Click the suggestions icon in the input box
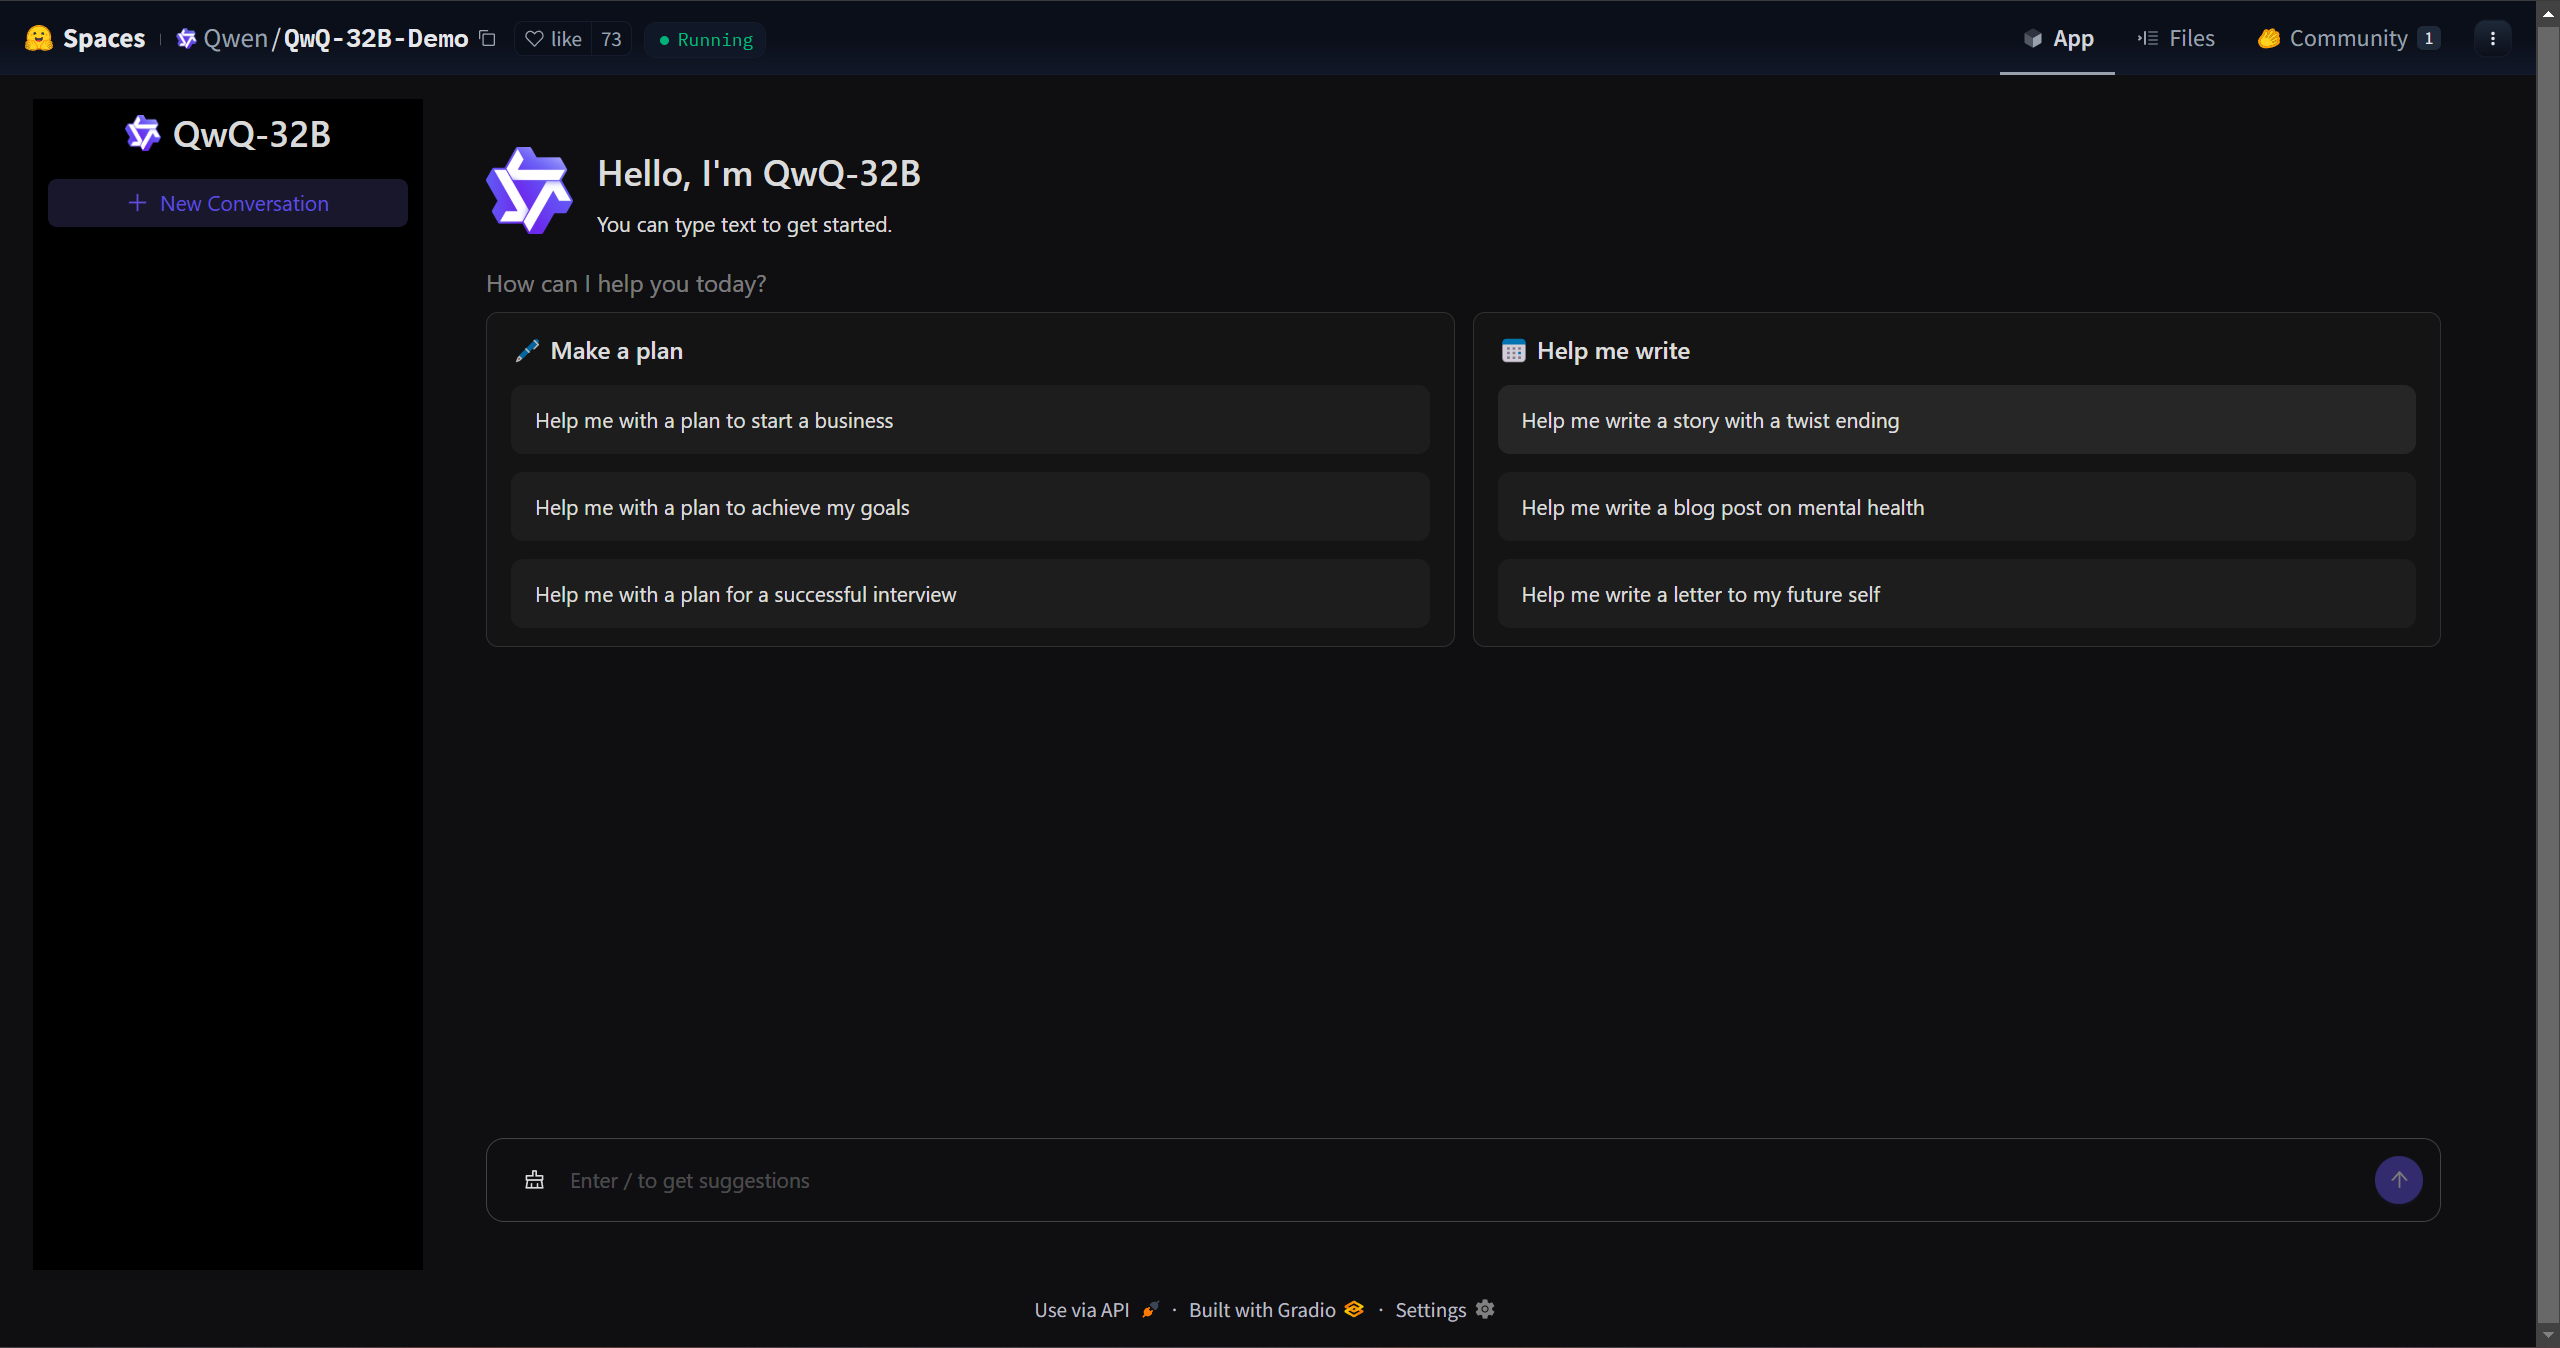The image size is (2560, 1348). (x=535, y=1180)
